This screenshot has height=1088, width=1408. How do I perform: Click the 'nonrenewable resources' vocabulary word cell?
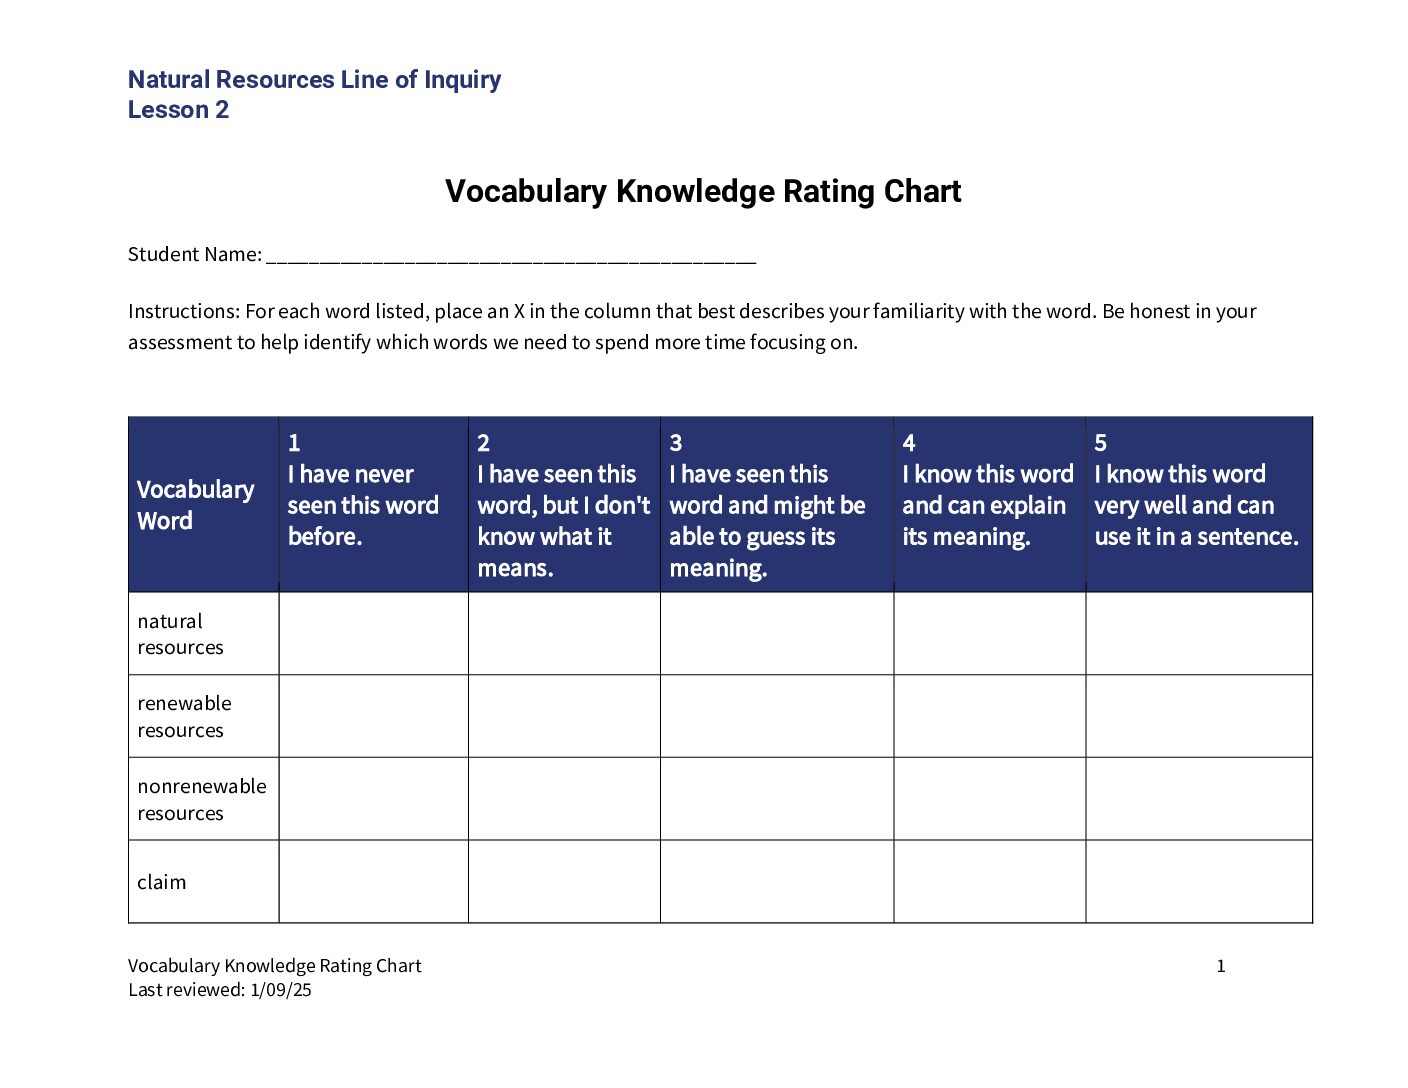tap(204, 799)
